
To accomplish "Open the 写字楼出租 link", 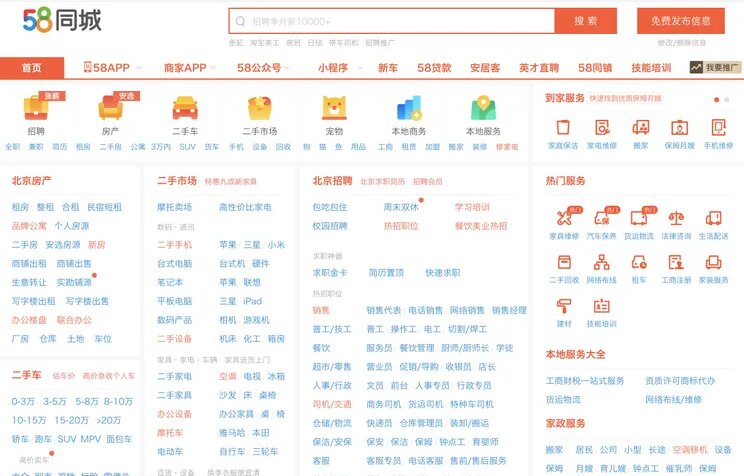I will point(33,301).
